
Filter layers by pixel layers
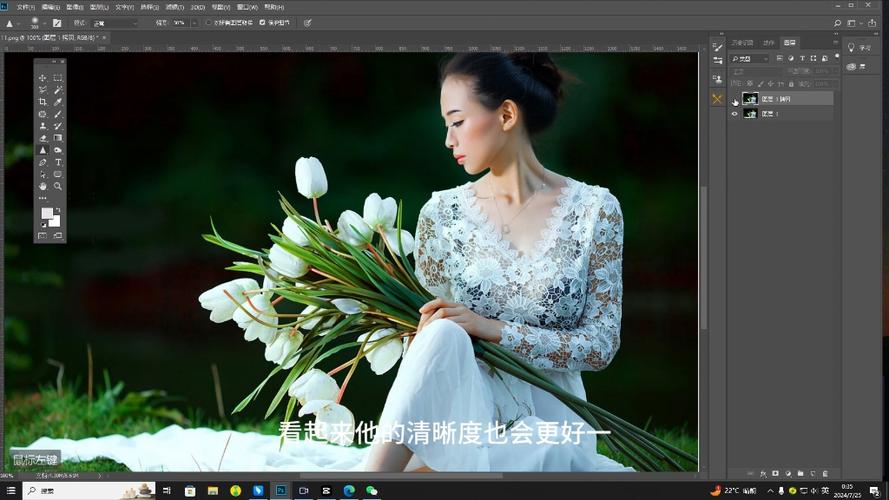coord(780,58)
